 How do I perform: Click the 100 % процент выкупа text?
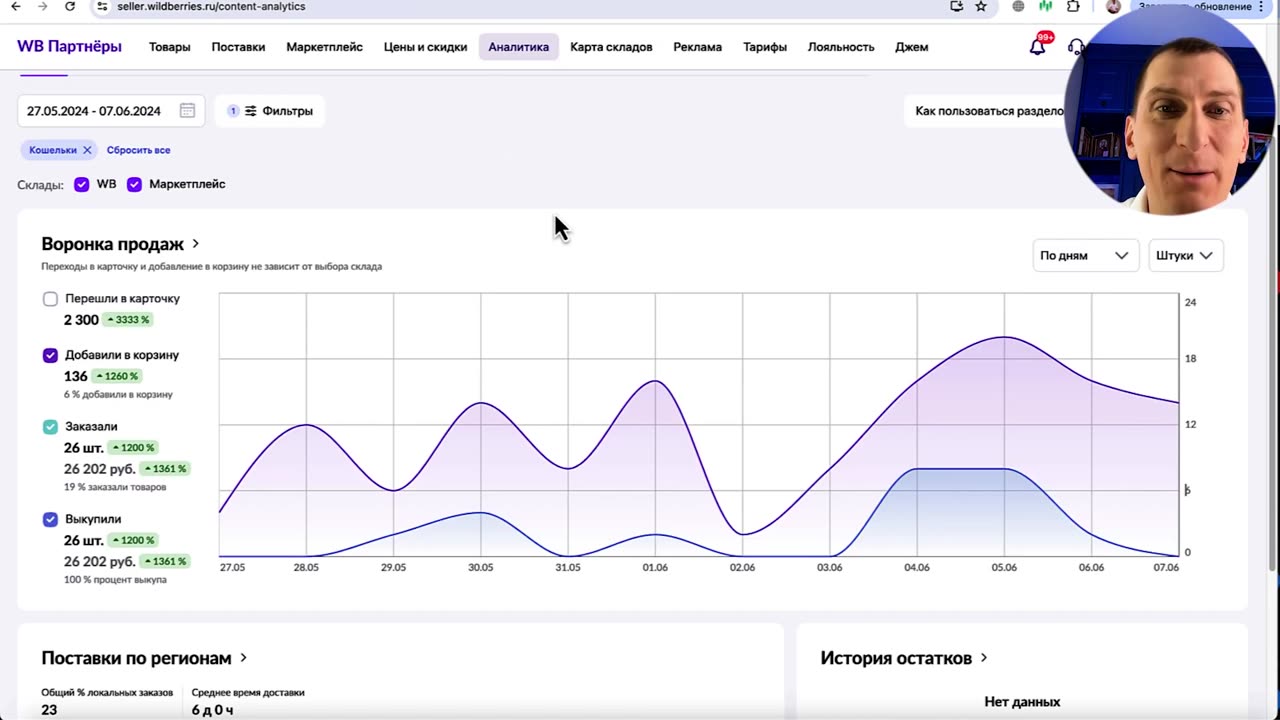point(115,580)
